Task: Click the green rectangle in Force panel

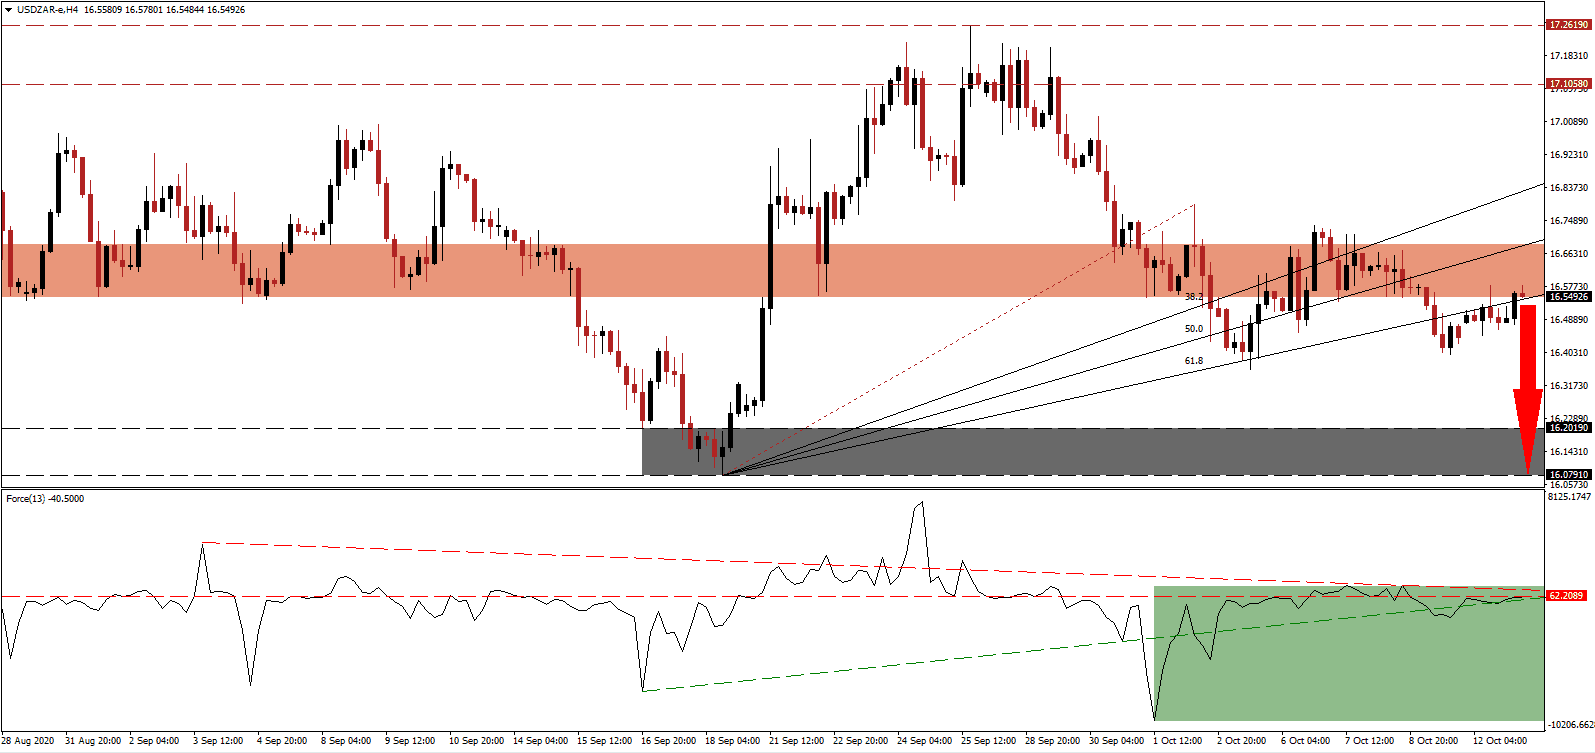Action: [1350, 660]
